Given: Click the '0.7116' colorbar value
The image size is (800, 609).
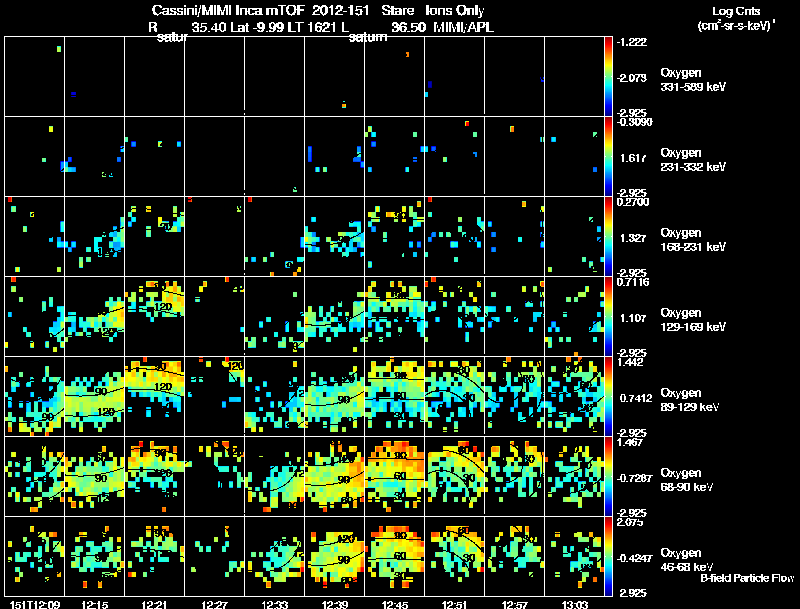Looking at the screenshot, I should [633, 282].
